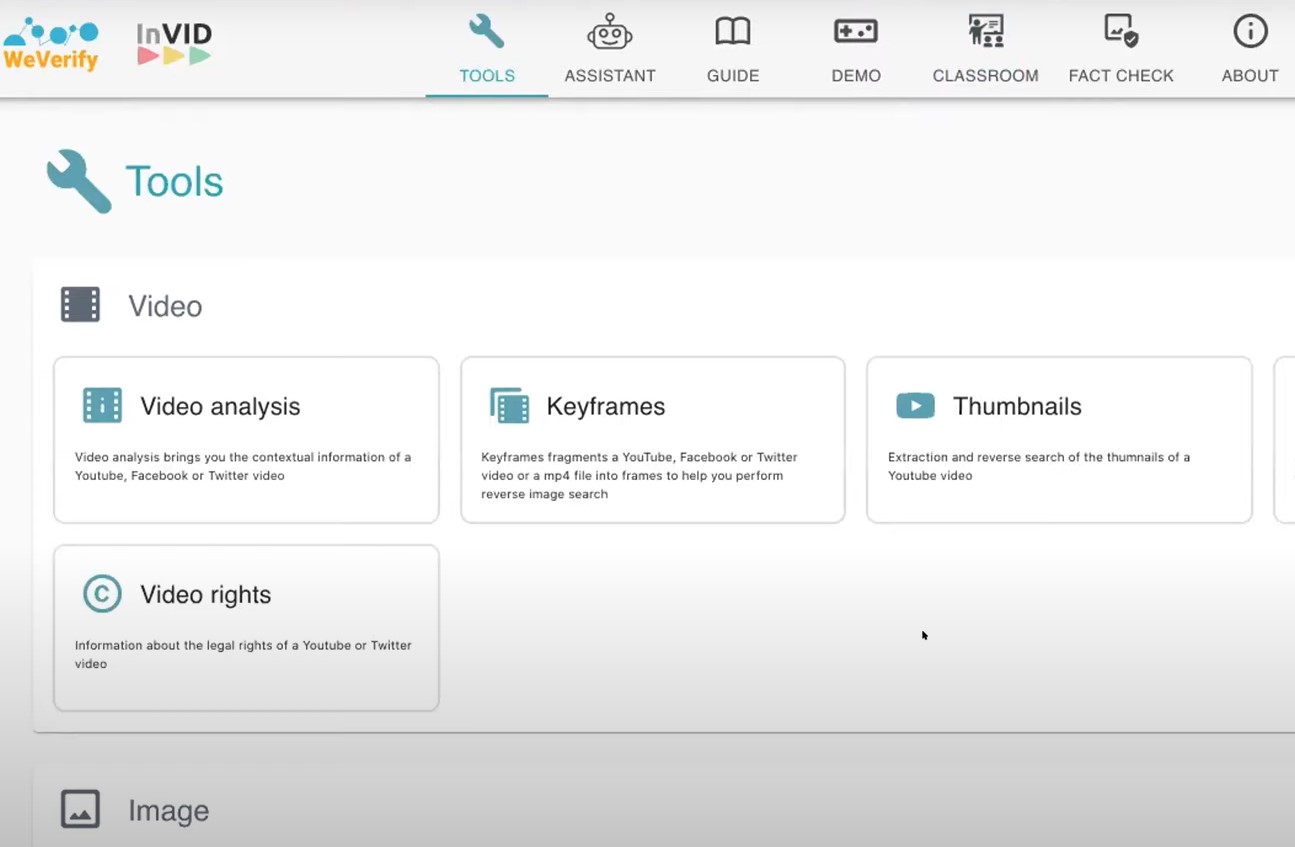This screenshot has height=847, width=1295.
Task: Select the Tools wrench icon
Action: [486, 31]
